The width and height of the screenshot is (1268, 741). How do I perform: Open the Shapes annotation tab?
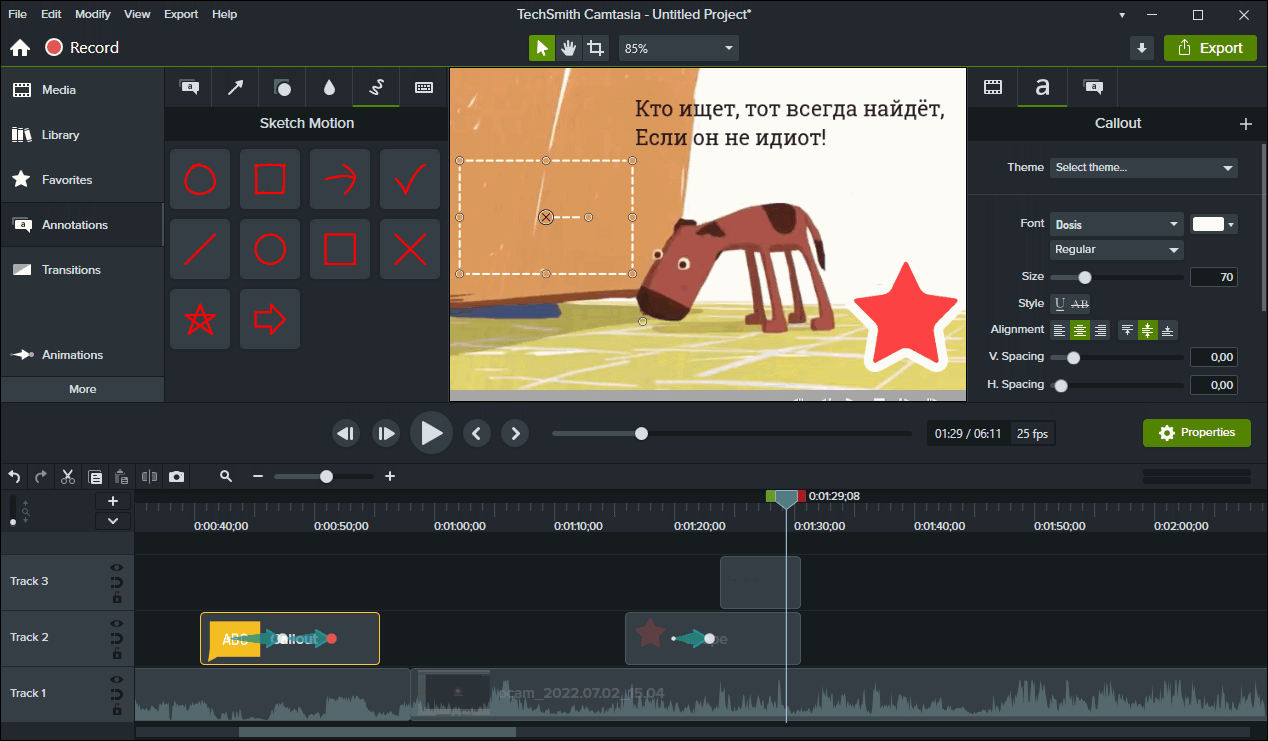[282, 88]
